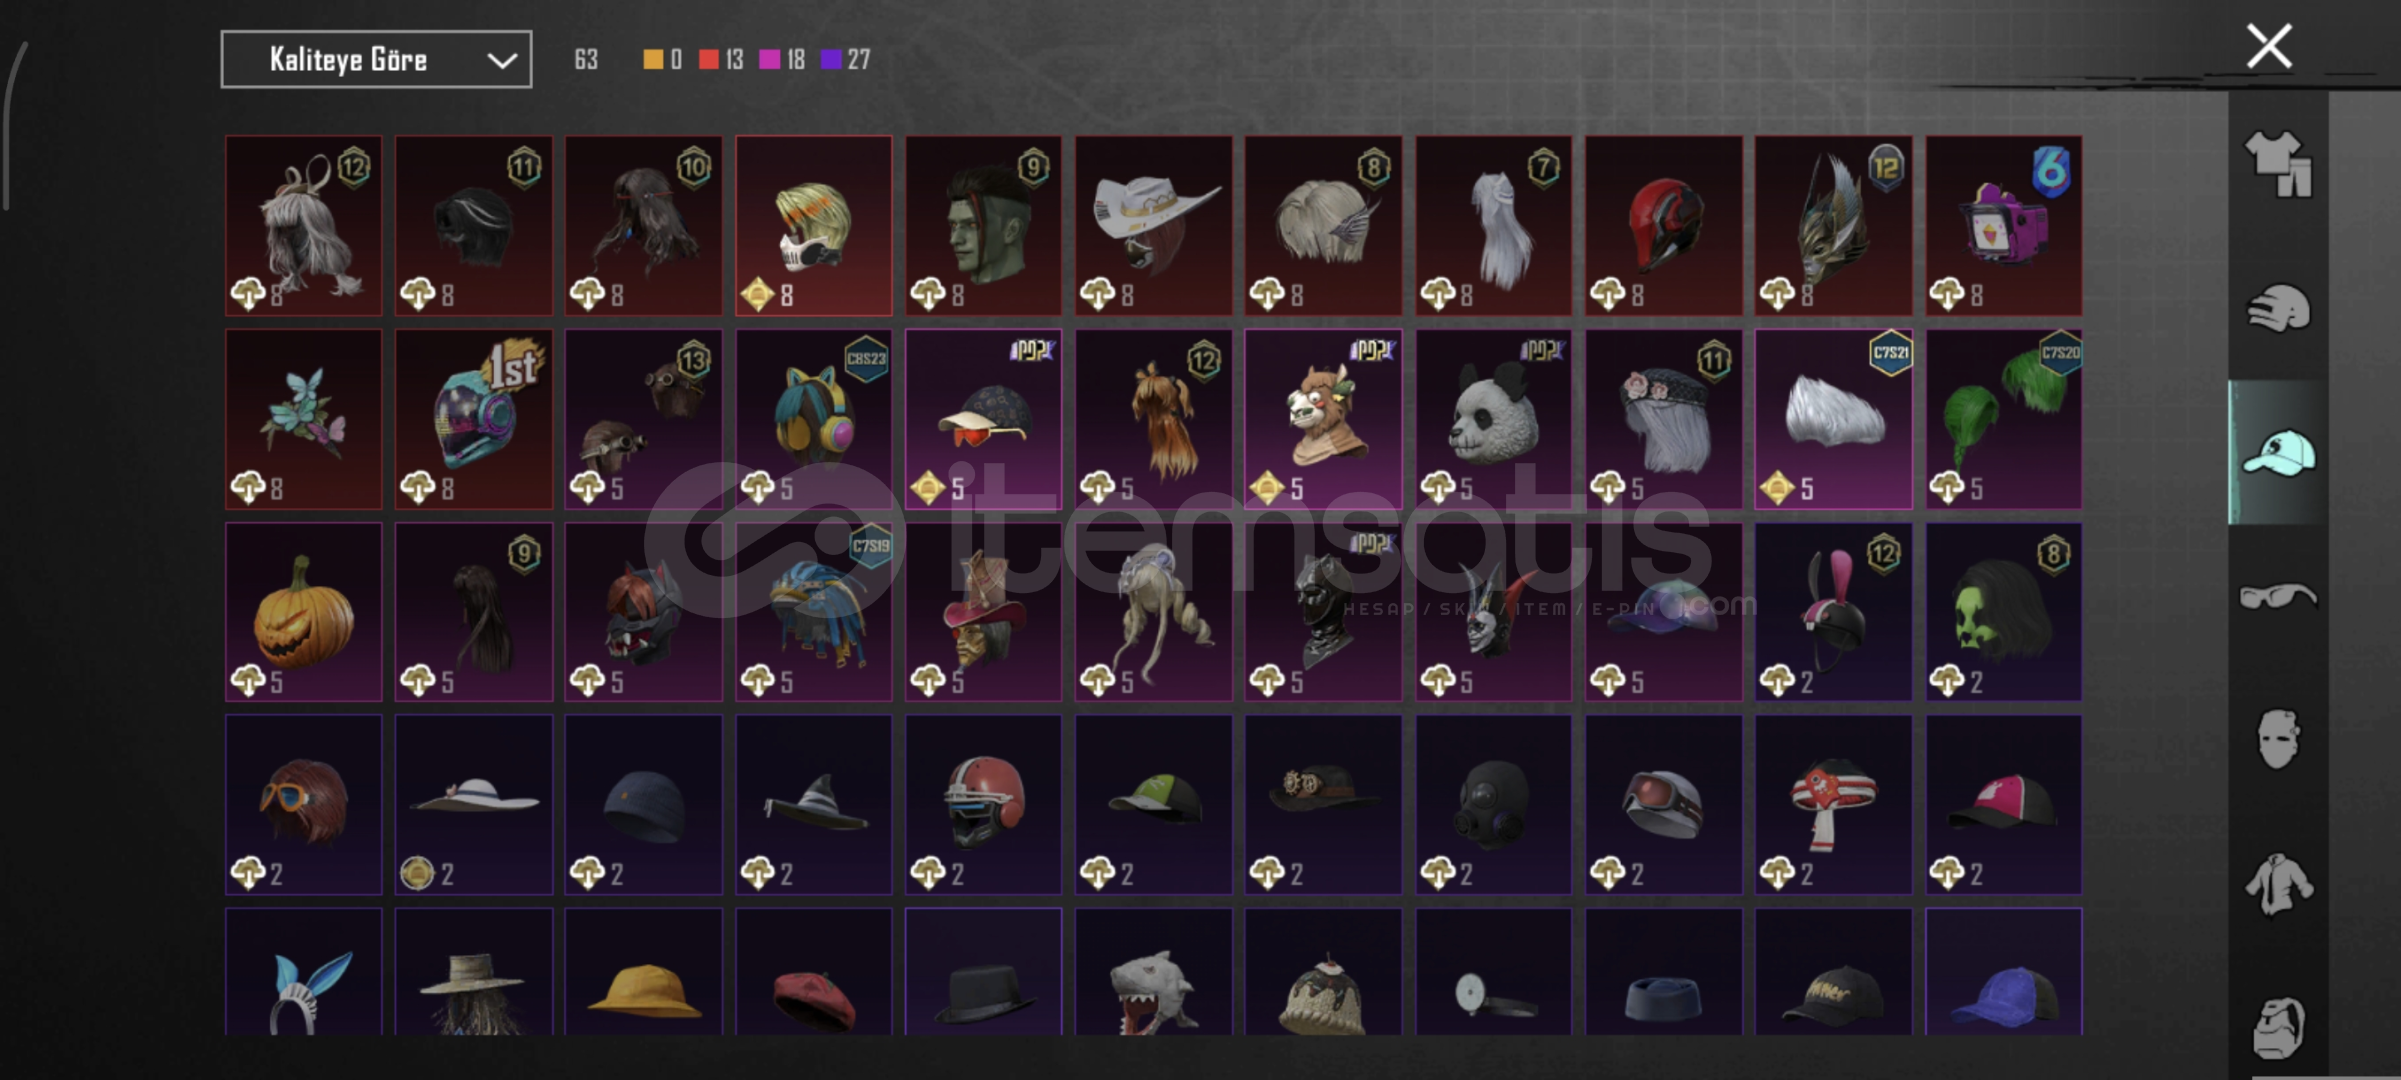Choose the 1st place racing helmet
This screenshot has width=2401, height=1080.
[x=473, y=419]
